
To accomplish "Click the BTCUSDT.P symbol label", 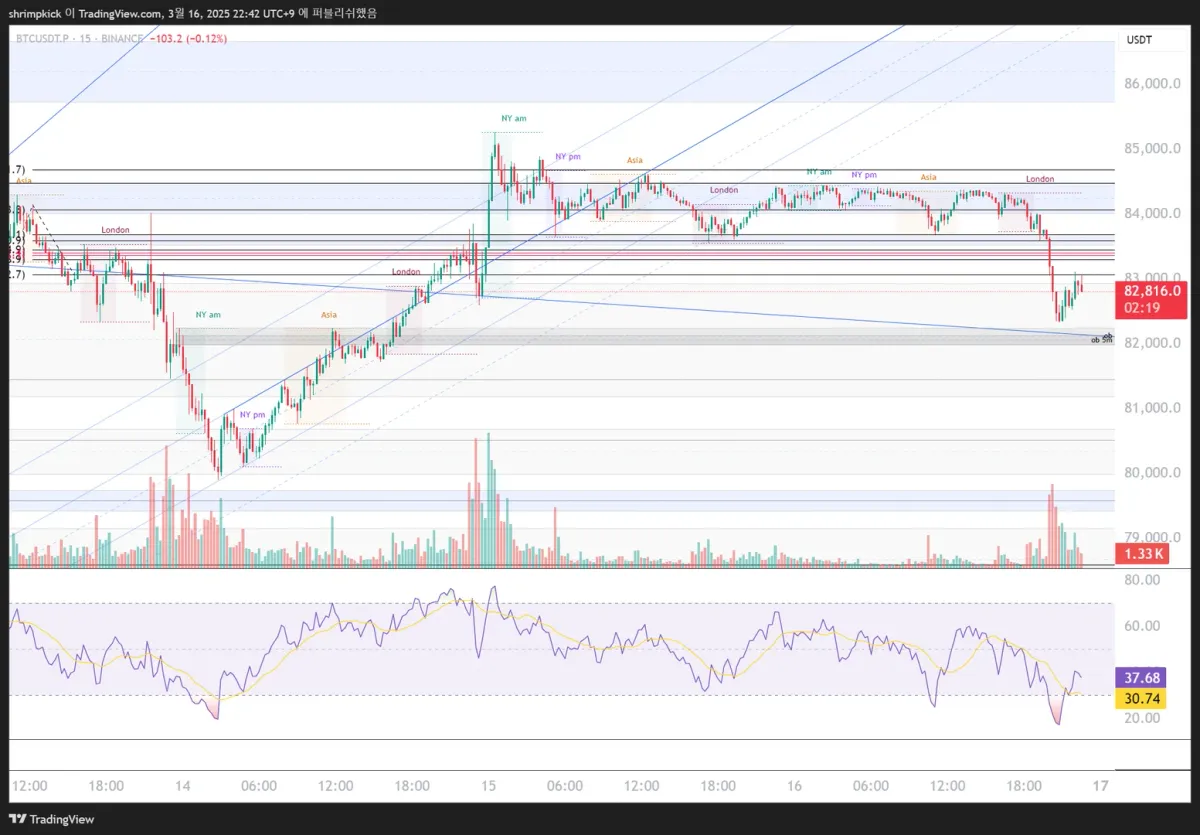I will coord(43,39).
